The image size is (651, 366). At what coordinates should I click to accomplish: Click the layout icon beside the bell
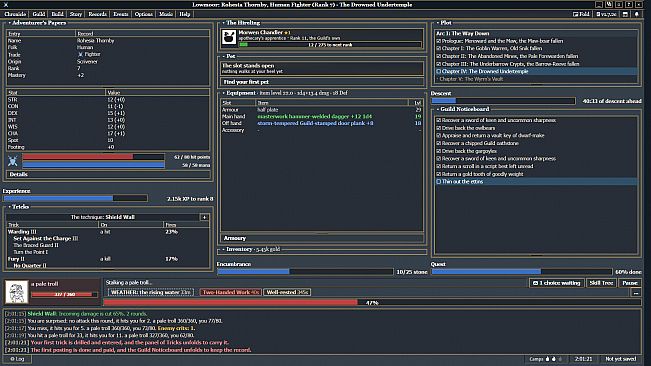(x=625, y=14)
